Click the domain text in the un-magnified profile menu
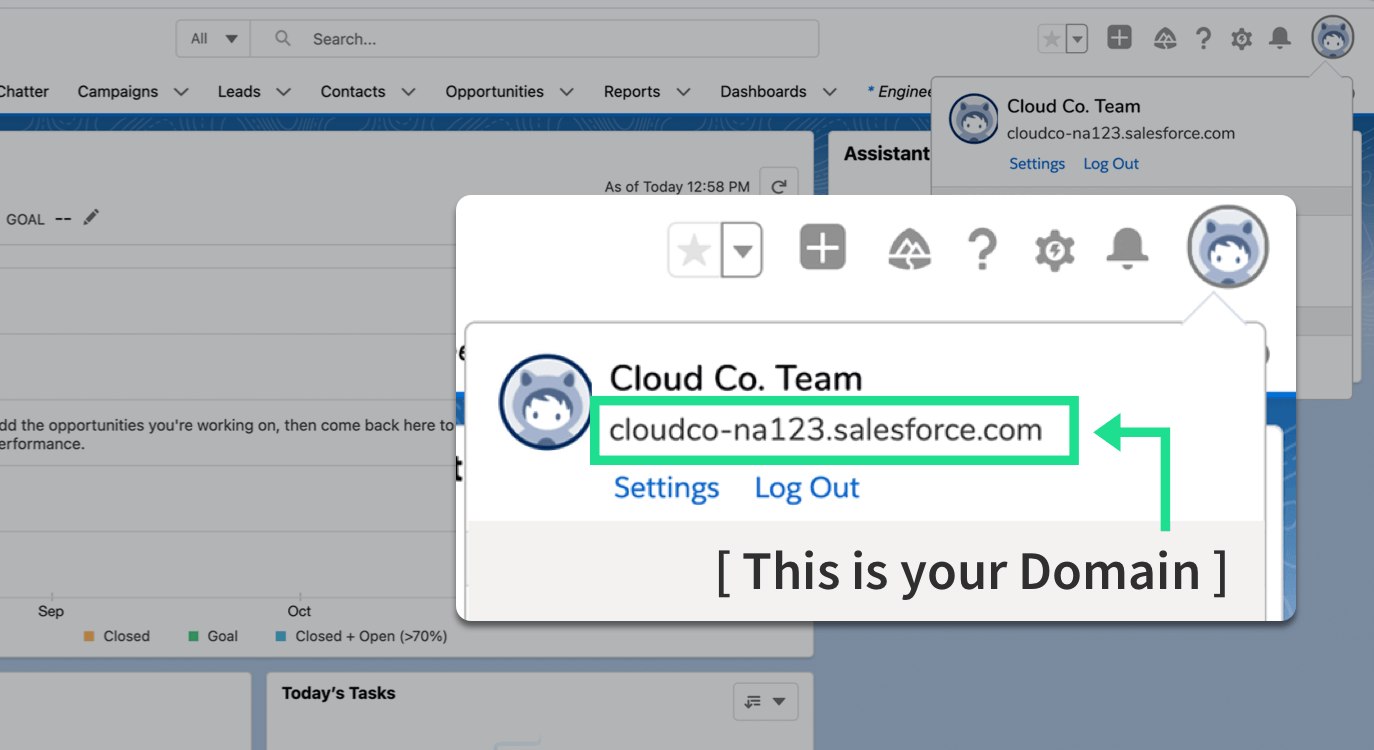The height and width of the screenshot is (750, 1374). (x=1121, y=133)
